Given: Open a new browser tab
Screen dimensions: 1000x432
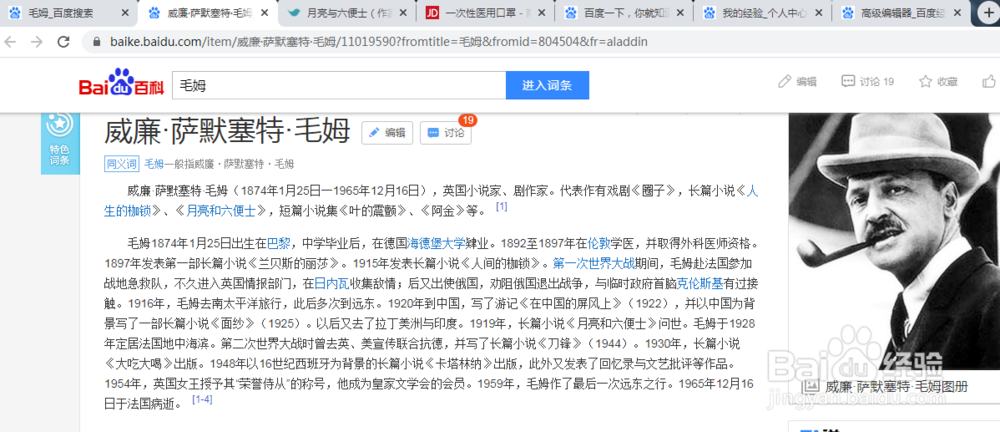Looking at the screenshot, I should [x=989, y=13].
